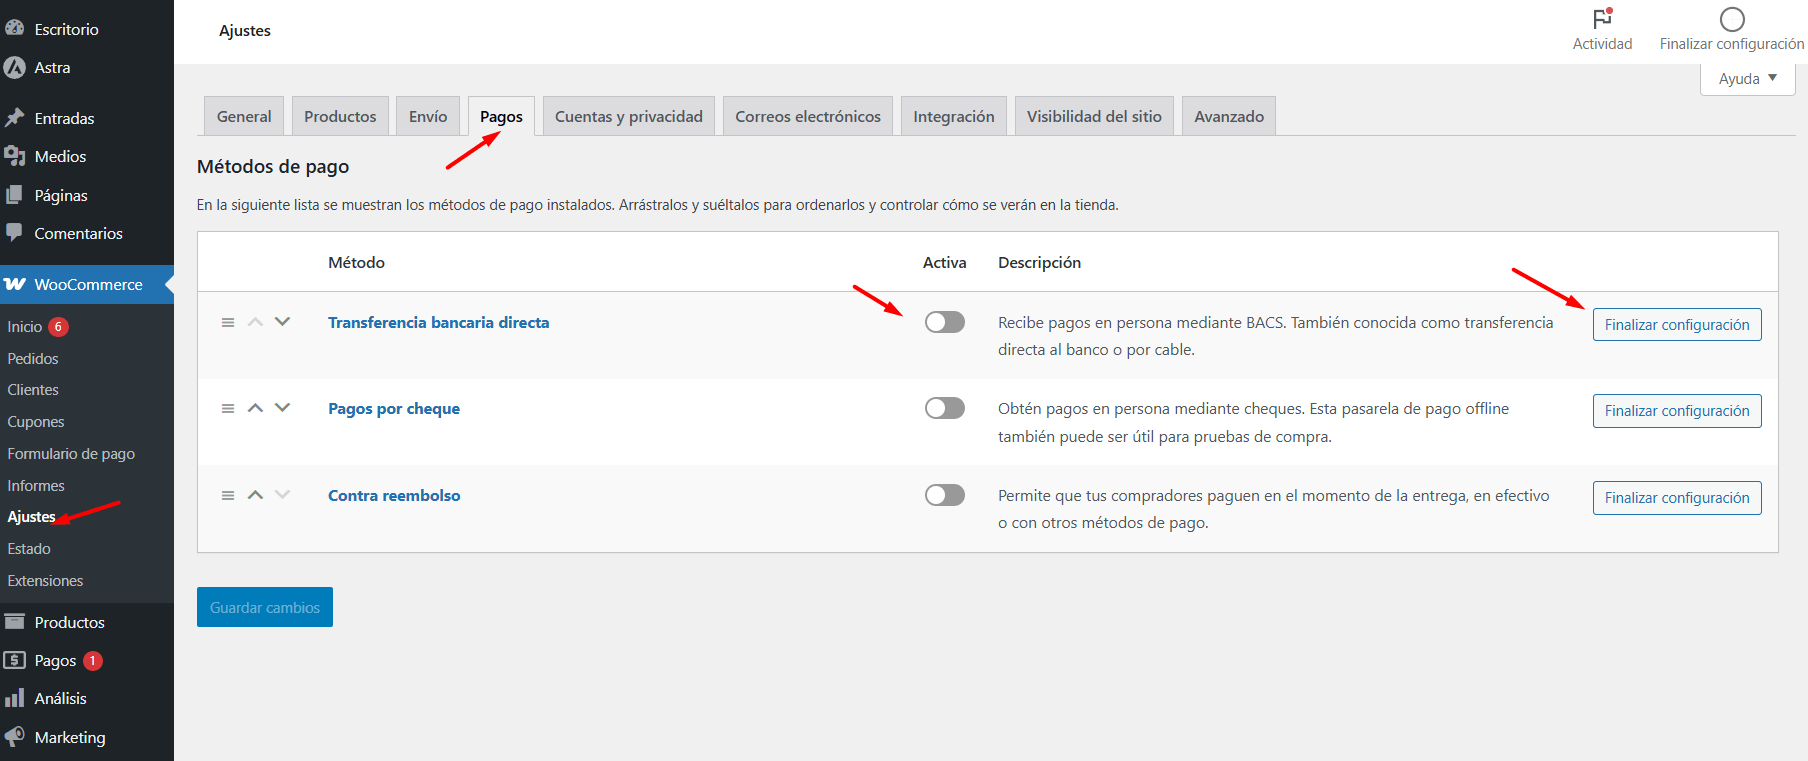
Task: Move Transferencia bancaria directa down with arrow
Action: (283, 322)
